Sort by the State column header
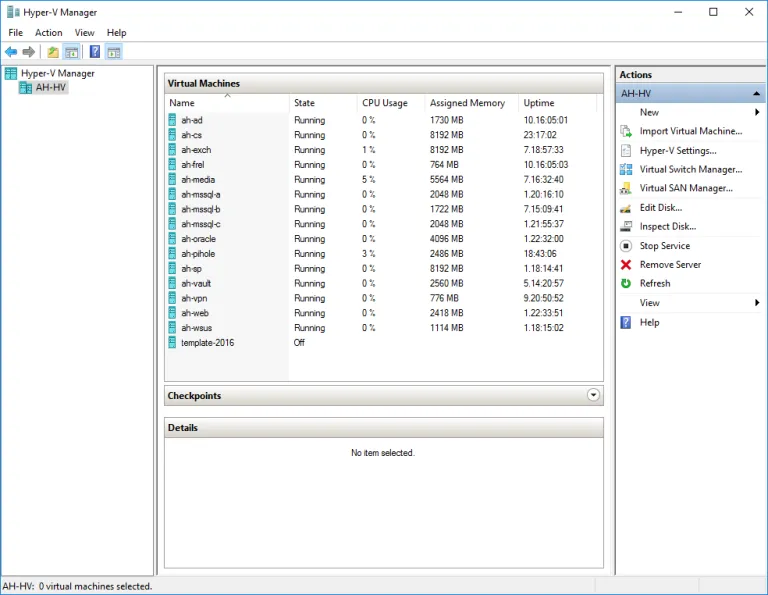The height and width of the screenshot is (595, 768). coord(323,103)
